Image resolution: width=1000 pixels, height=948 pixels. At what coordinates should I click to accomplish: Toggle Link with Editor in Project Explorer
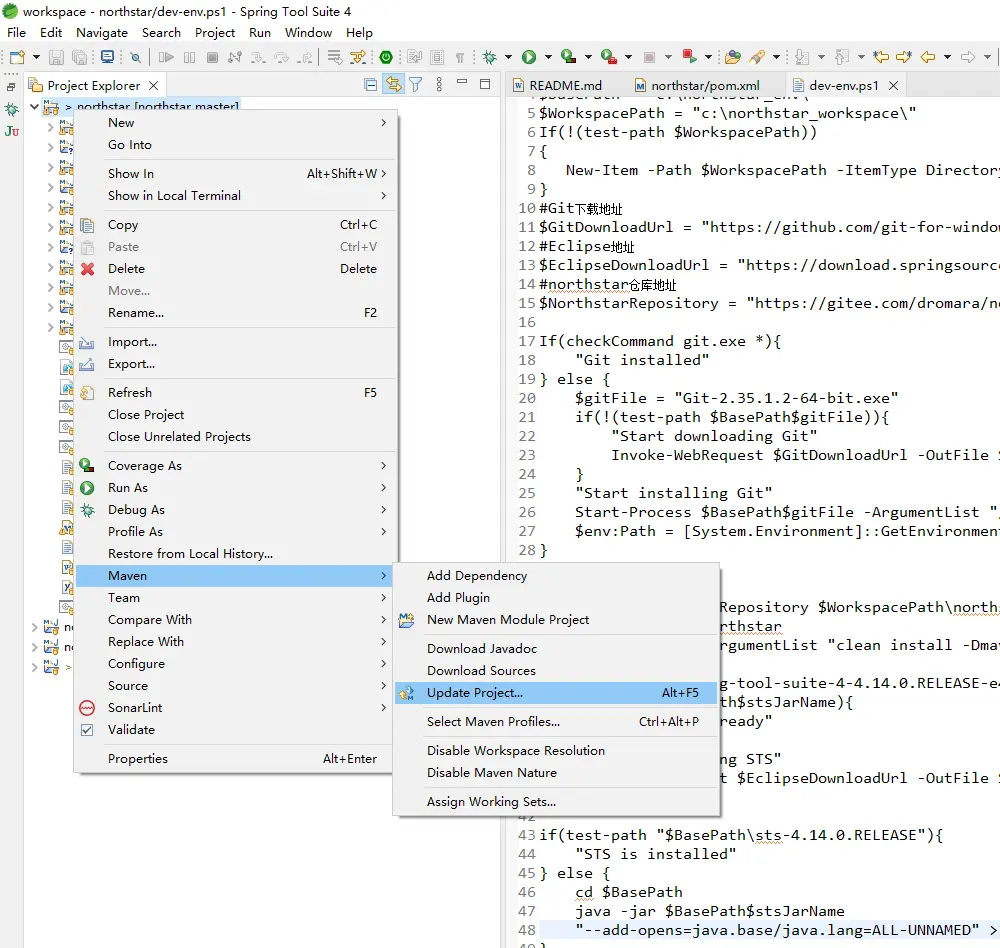coord(393,85)
